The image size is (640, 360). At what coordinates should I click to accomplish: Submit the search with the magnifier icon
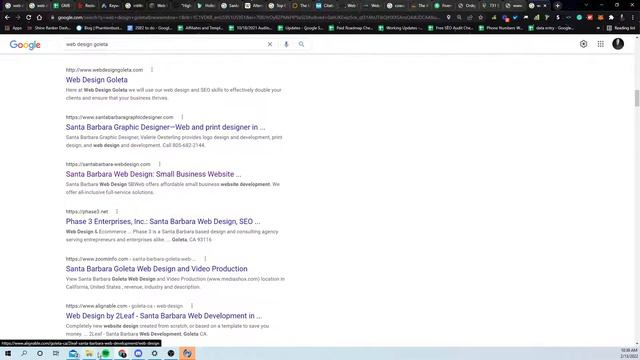tap(301, 44)
